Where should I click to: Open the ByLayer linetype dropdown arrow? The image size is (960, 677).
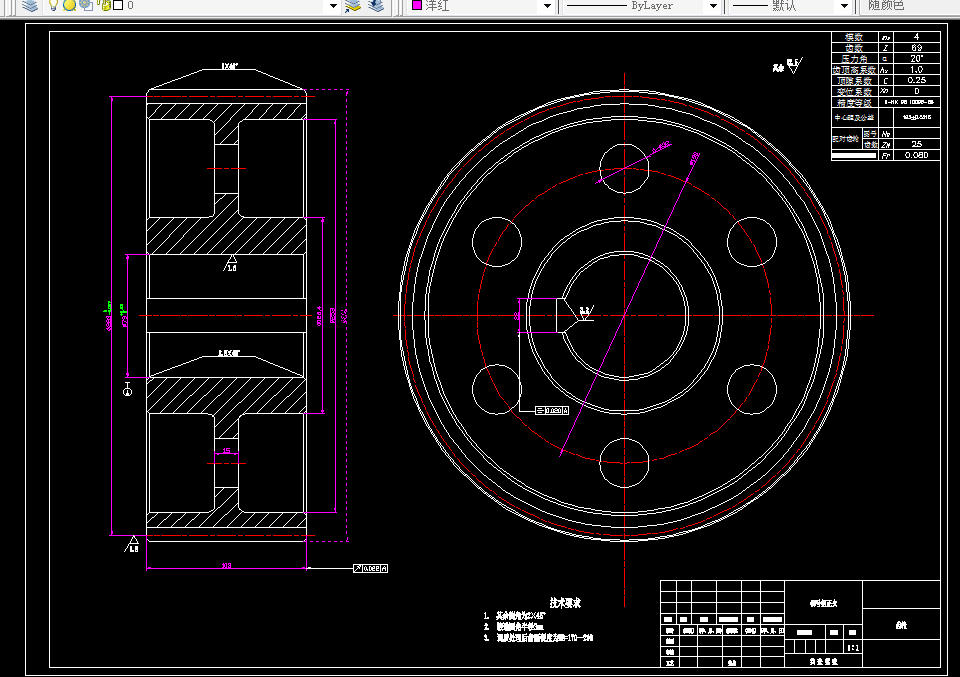click(x=713, y=6)
